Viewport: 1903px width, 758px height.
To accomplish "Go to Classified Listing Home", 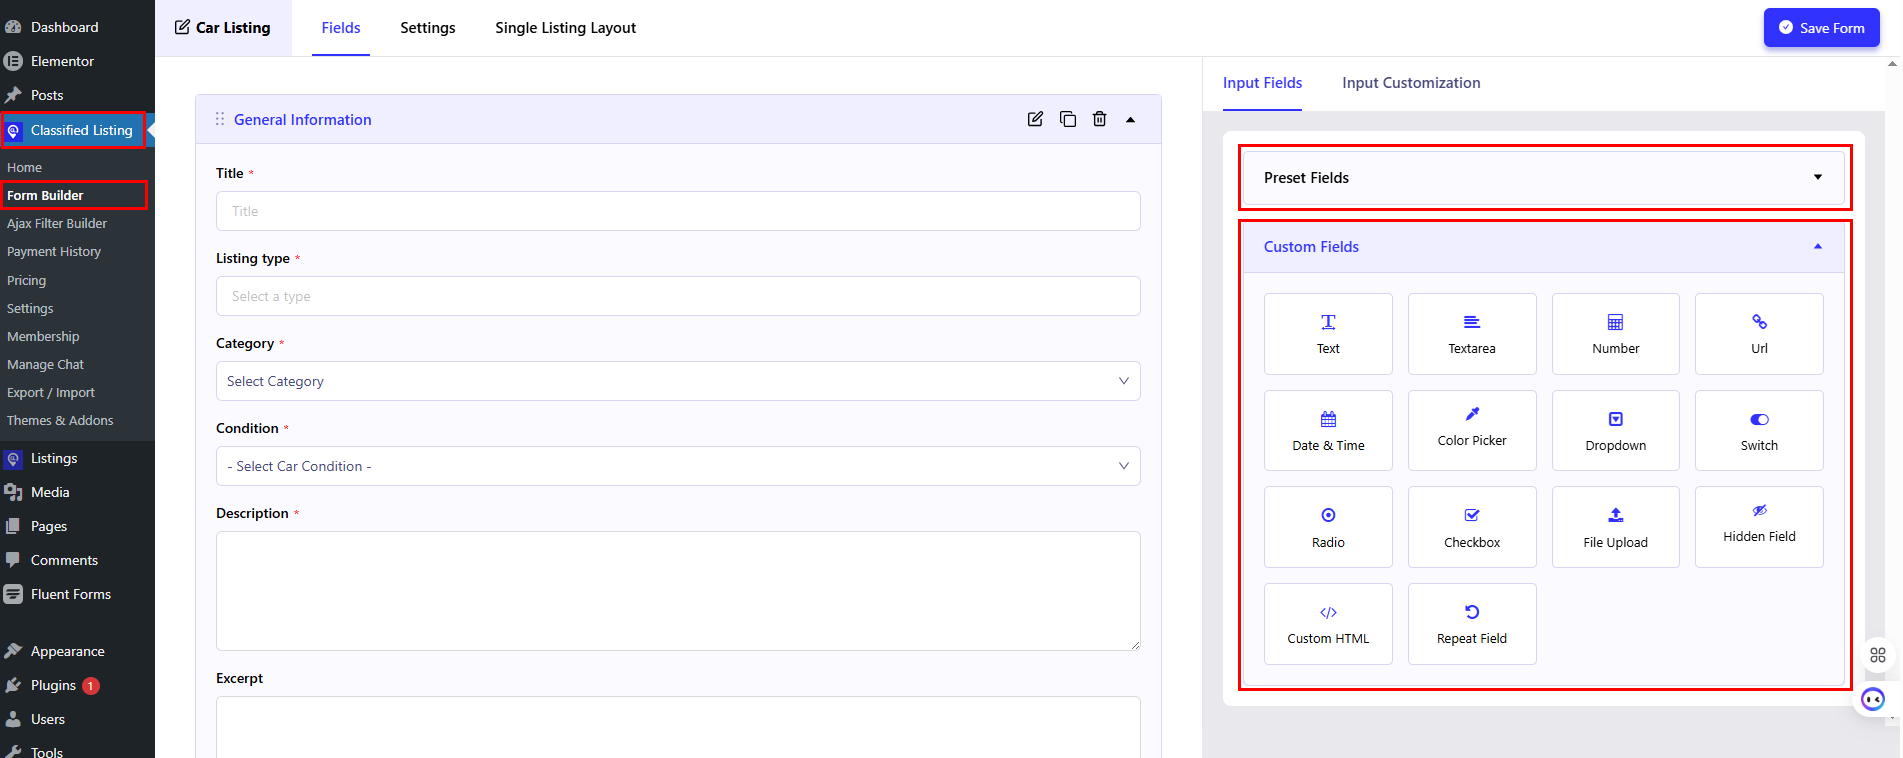I will 25,167.
